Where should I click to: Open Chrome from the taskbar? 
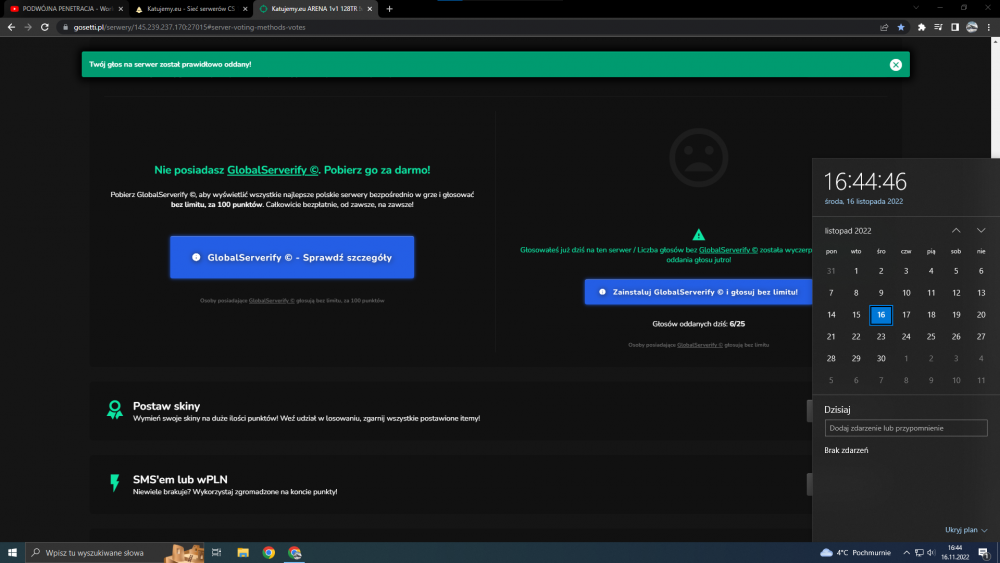click(x=268, y=552)
